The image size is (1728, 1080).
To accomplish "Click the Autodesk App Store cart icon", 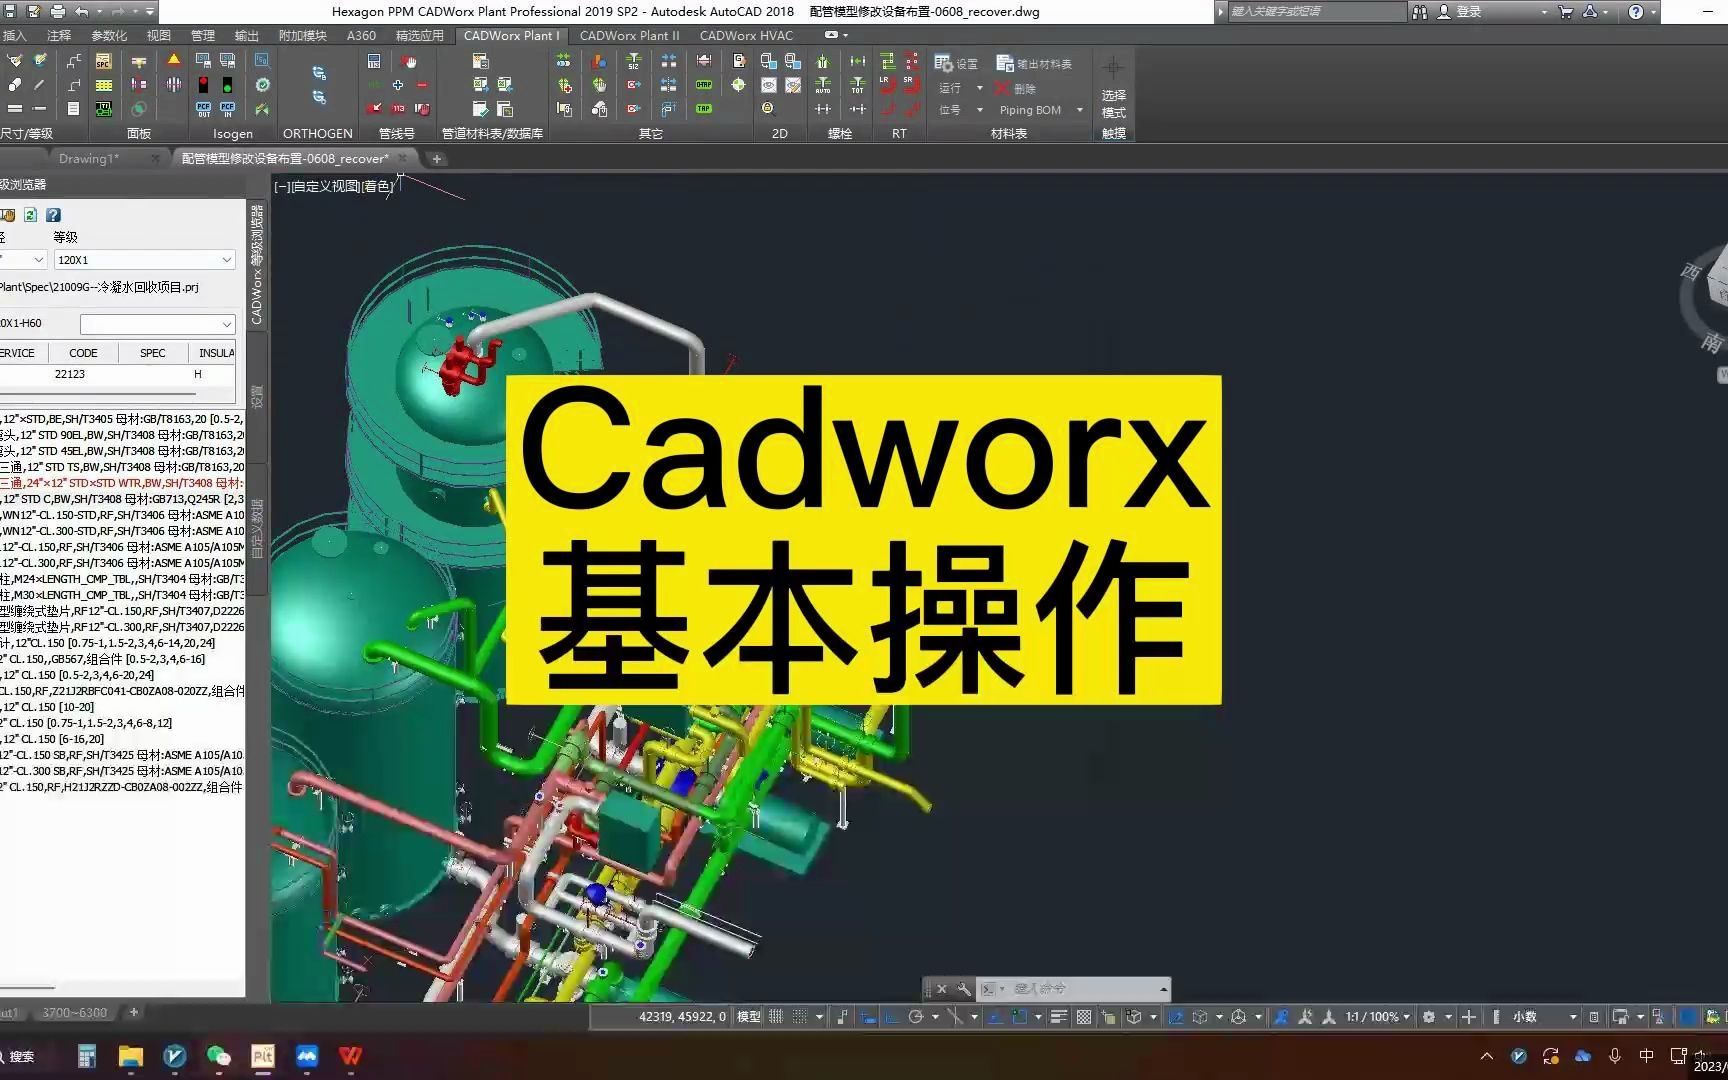I will pos(1566,12).
